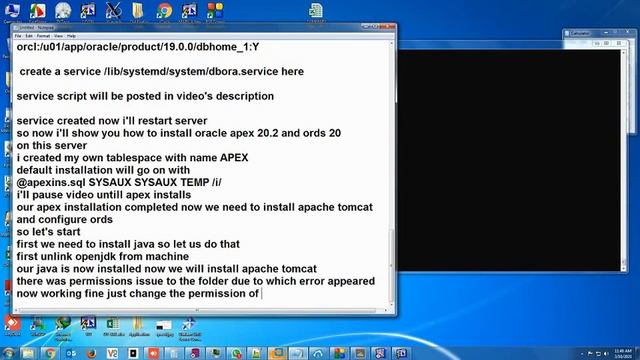Click Notepad vertical scrollbar down arrow
The image size is (640, 360).
point(392,304)
